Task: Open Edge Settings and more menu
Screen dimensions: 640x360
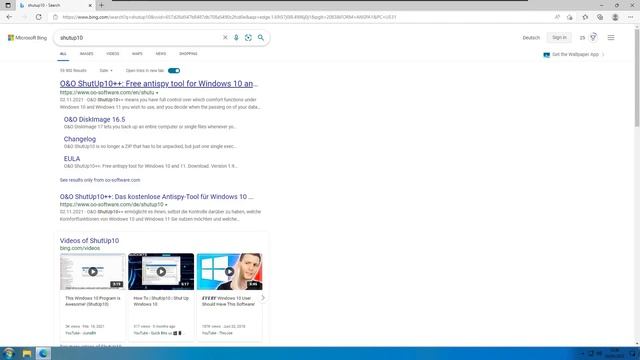Action: [x=631, y=17]
